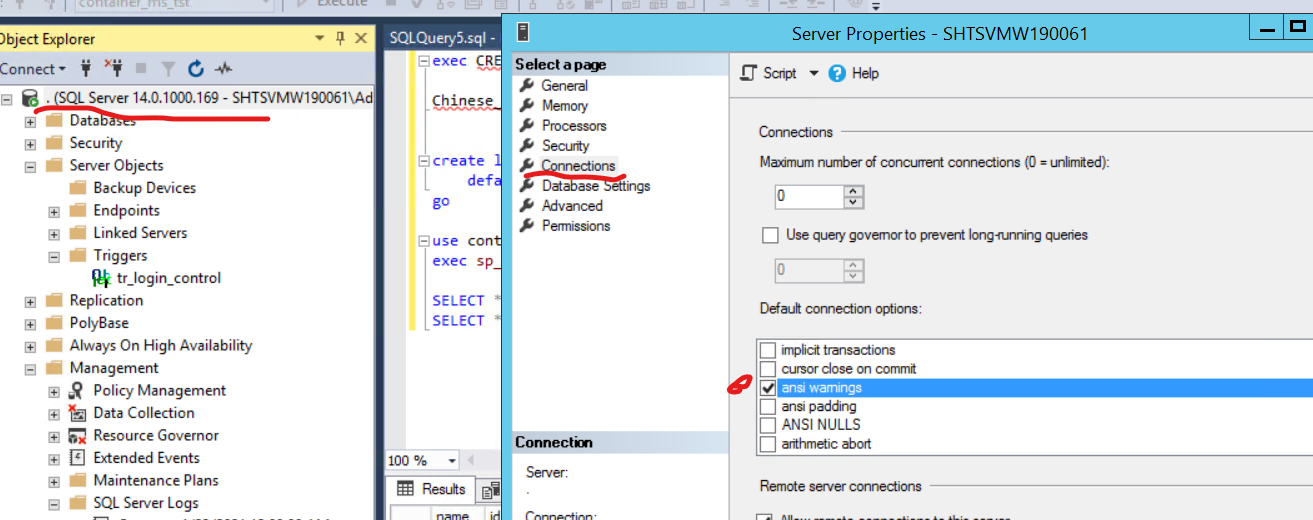Screen dimensions: 1313x520
Task: Collapse the Server Objects node
Action: click(30, 166)
